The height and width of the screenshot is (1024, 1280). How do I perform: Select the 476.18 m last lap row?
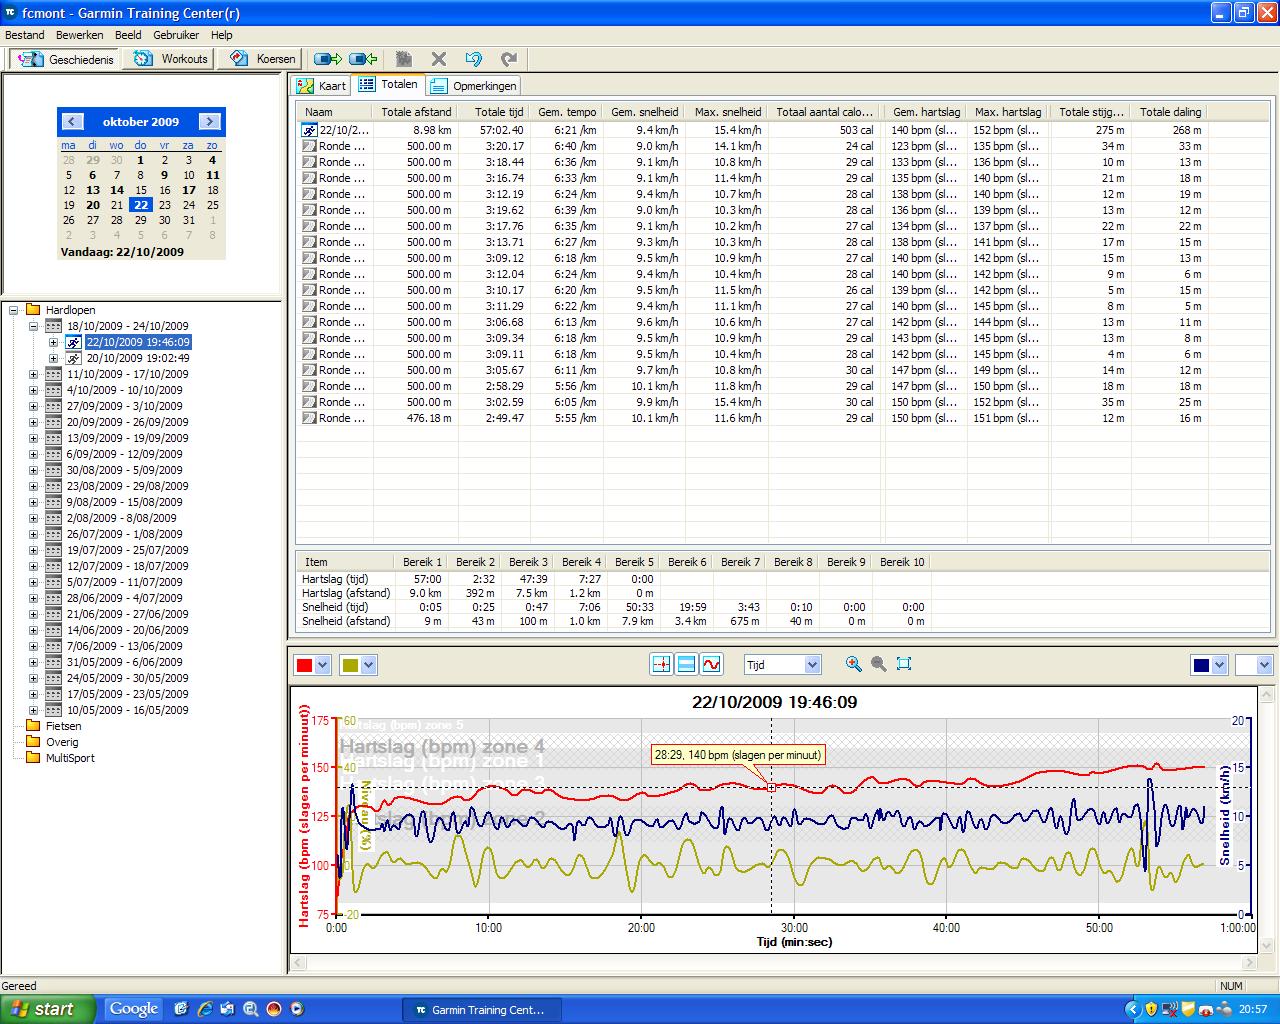(752, 418)
